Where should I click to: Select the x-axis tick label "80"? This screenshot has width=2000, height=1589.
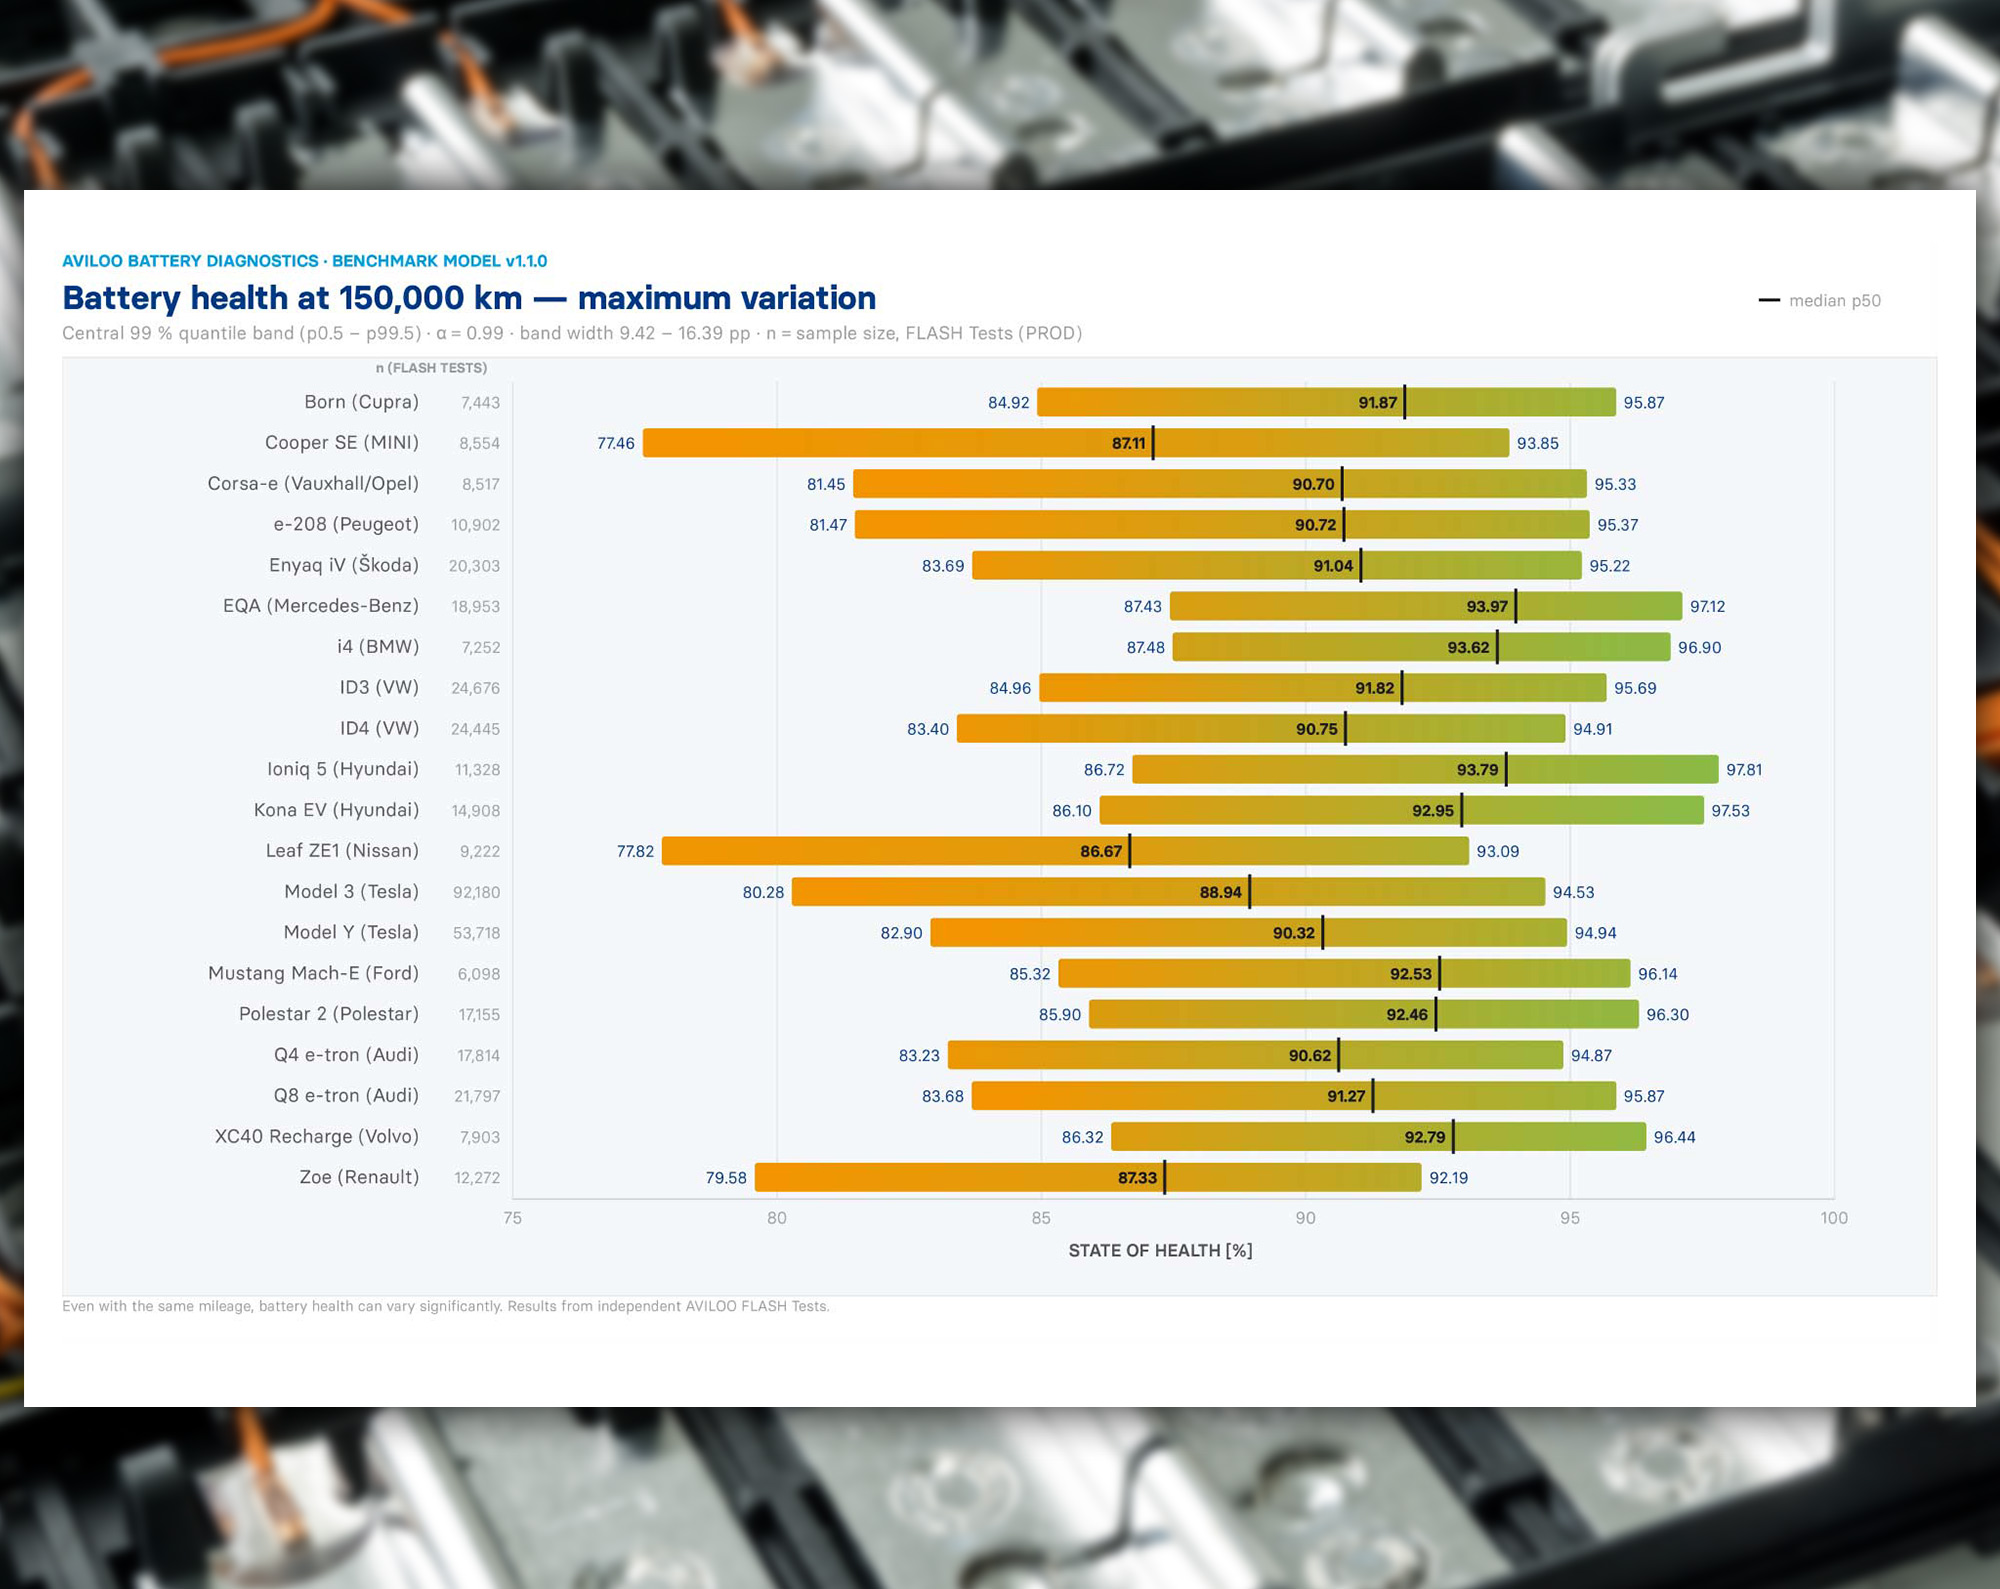[777, 1218]
